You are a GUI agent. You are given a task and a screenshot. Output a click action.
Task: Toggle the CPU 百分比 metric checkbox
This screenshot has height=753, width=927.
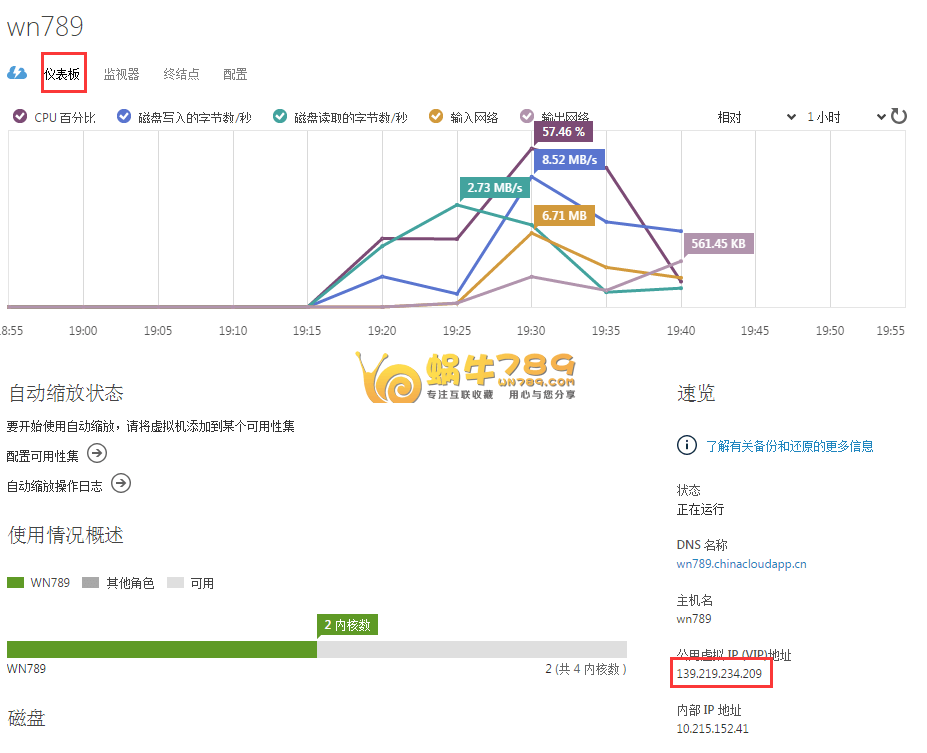pos(20,117)
